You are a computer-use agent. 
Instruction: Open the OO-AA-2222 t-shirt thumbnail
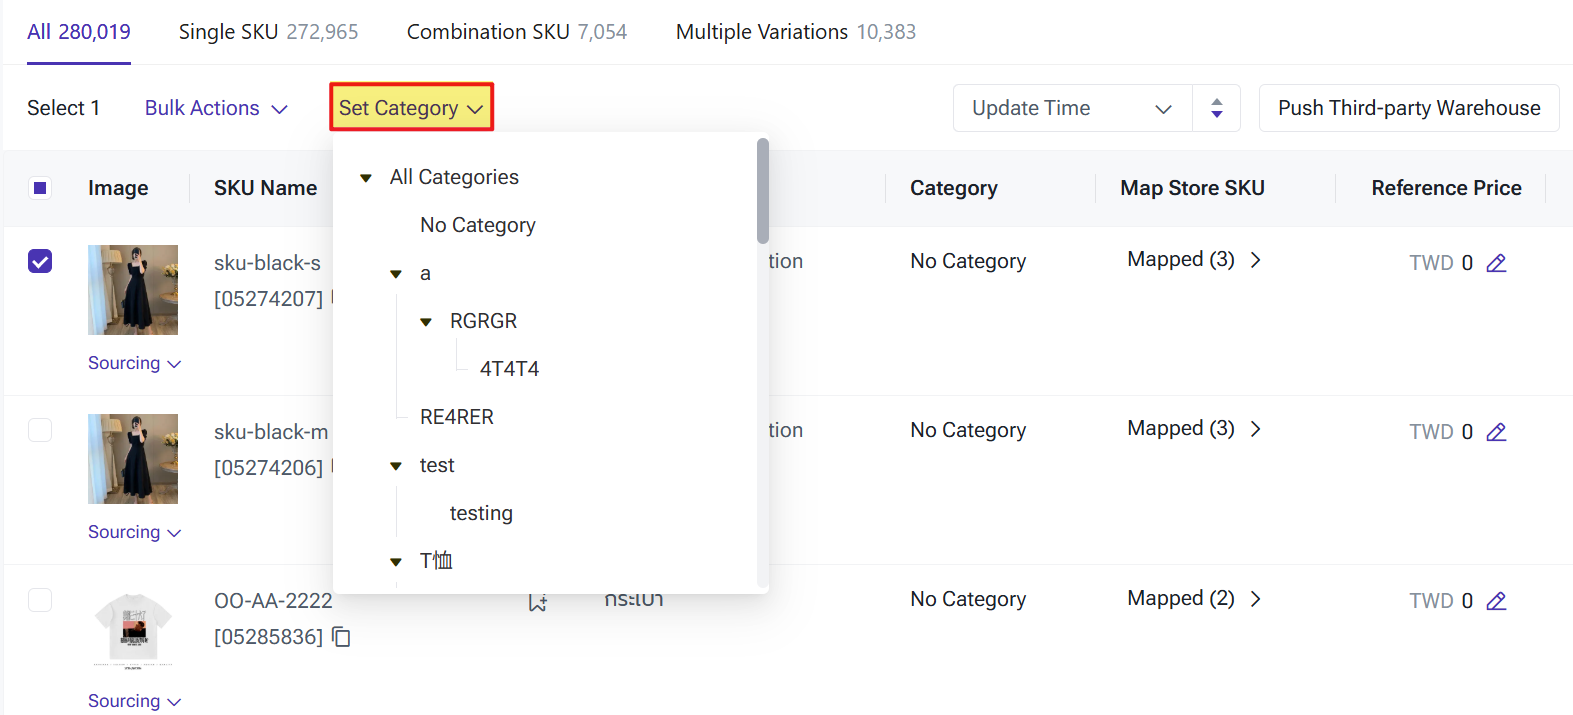[133, 628]
